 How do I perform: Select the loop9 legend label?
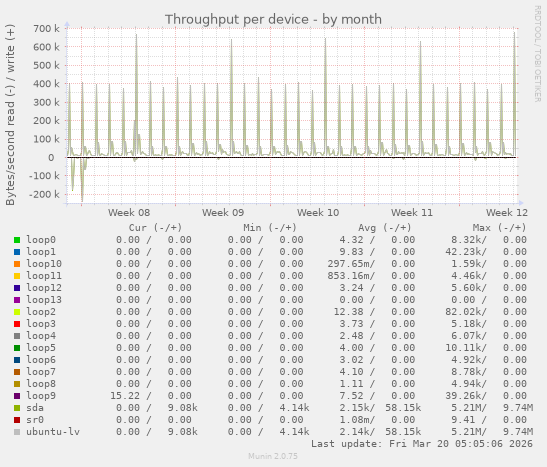[x=41, y=396]
